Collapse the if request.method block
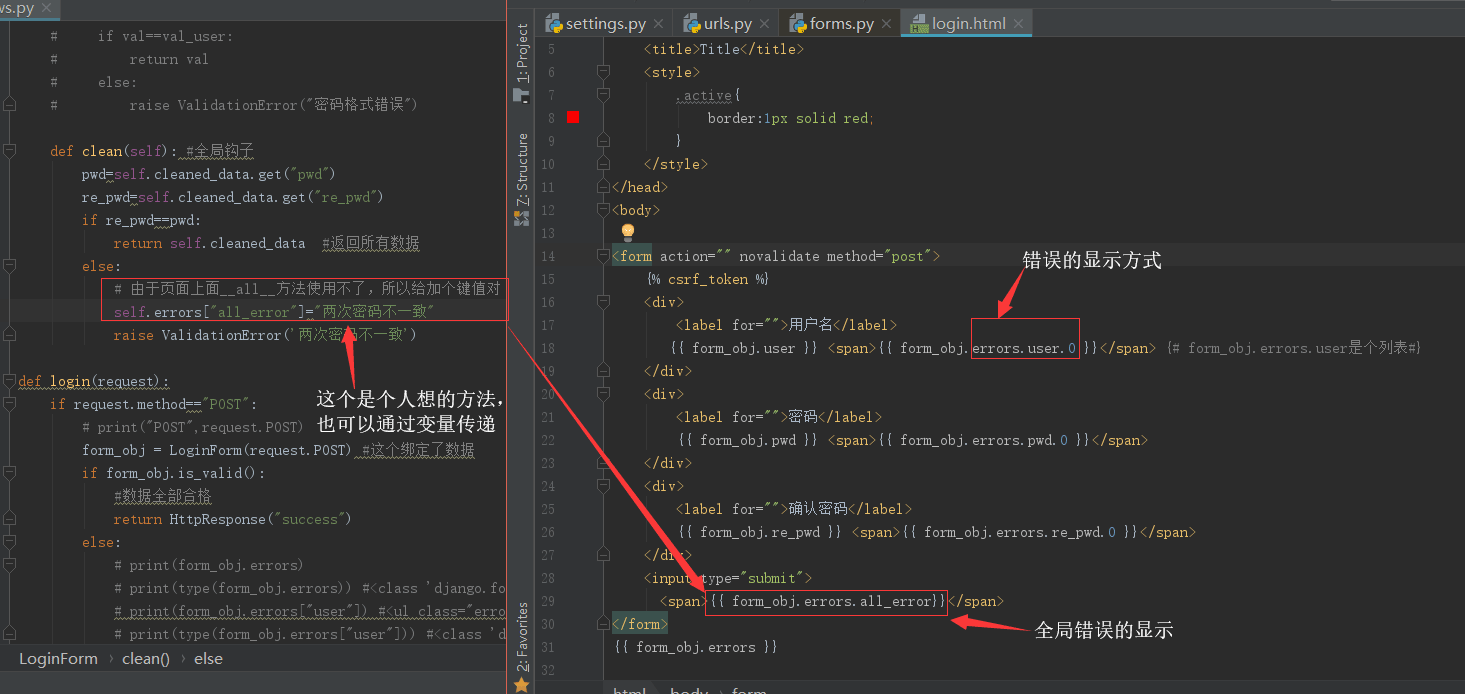 click(x=9, y=404)
